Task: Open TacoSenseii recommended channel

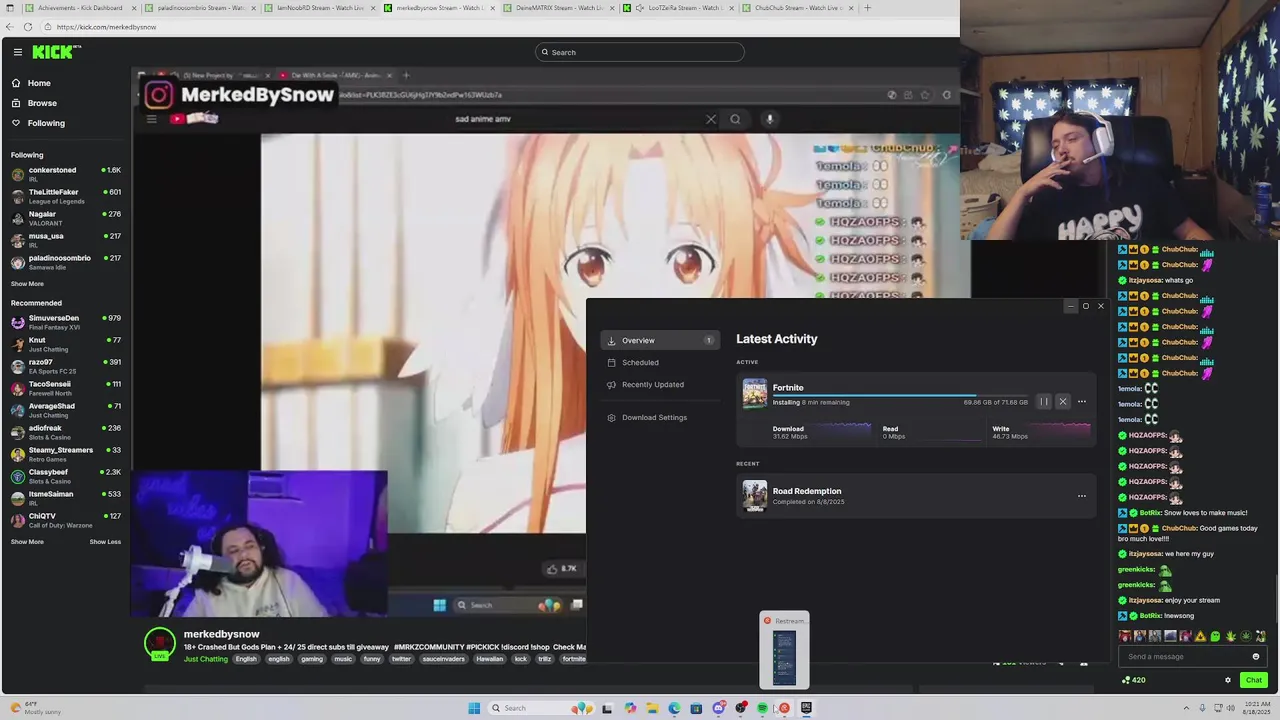Action: pyautogui.click(x=65, y=388)
